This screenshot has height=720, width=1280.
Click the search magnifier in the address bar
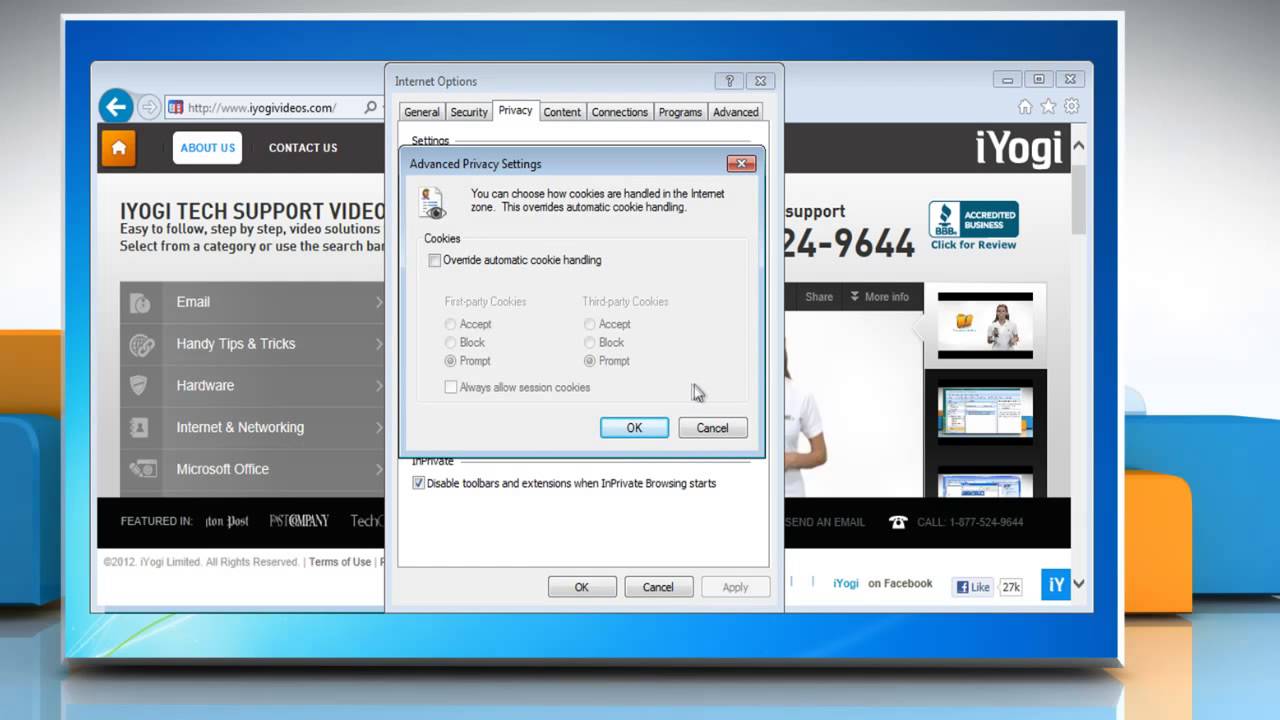click(369, 107)
